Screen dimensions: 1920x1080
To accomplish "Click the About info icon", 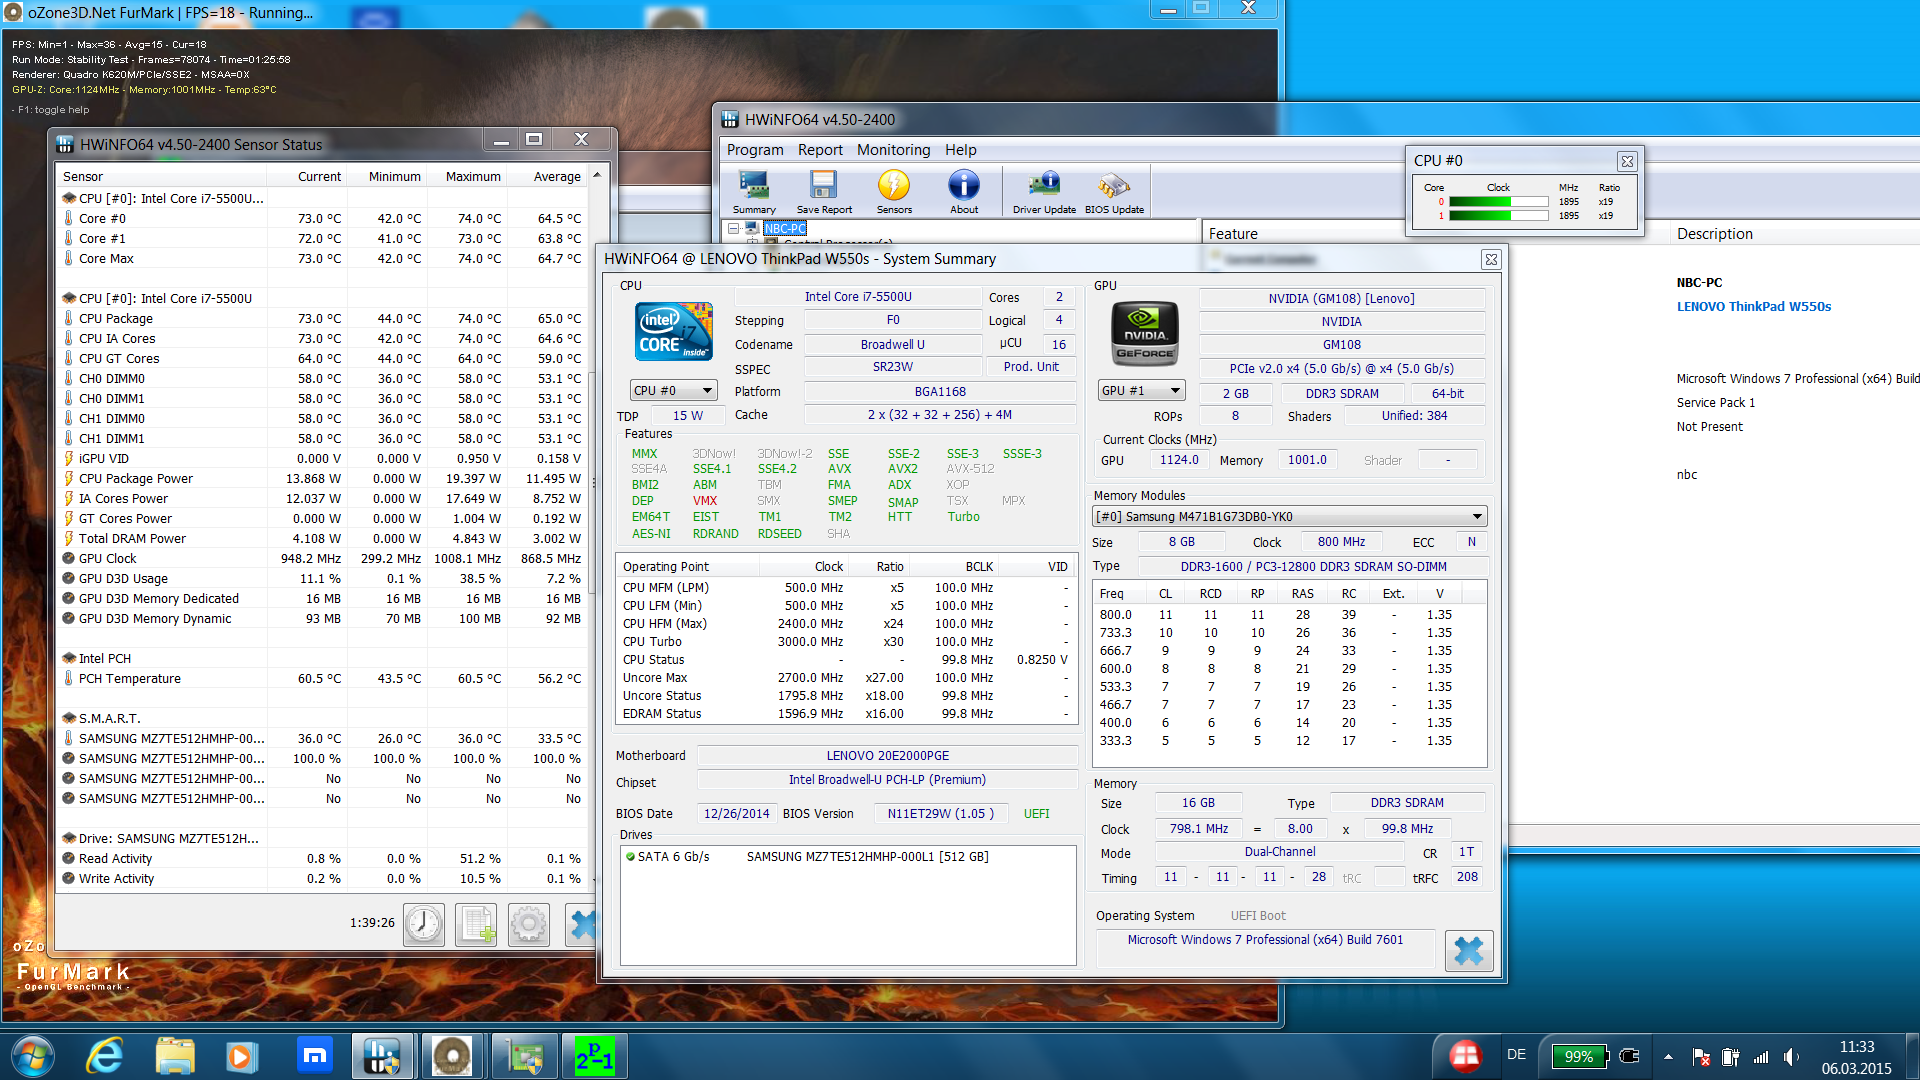I will click(x=963, y=190).
